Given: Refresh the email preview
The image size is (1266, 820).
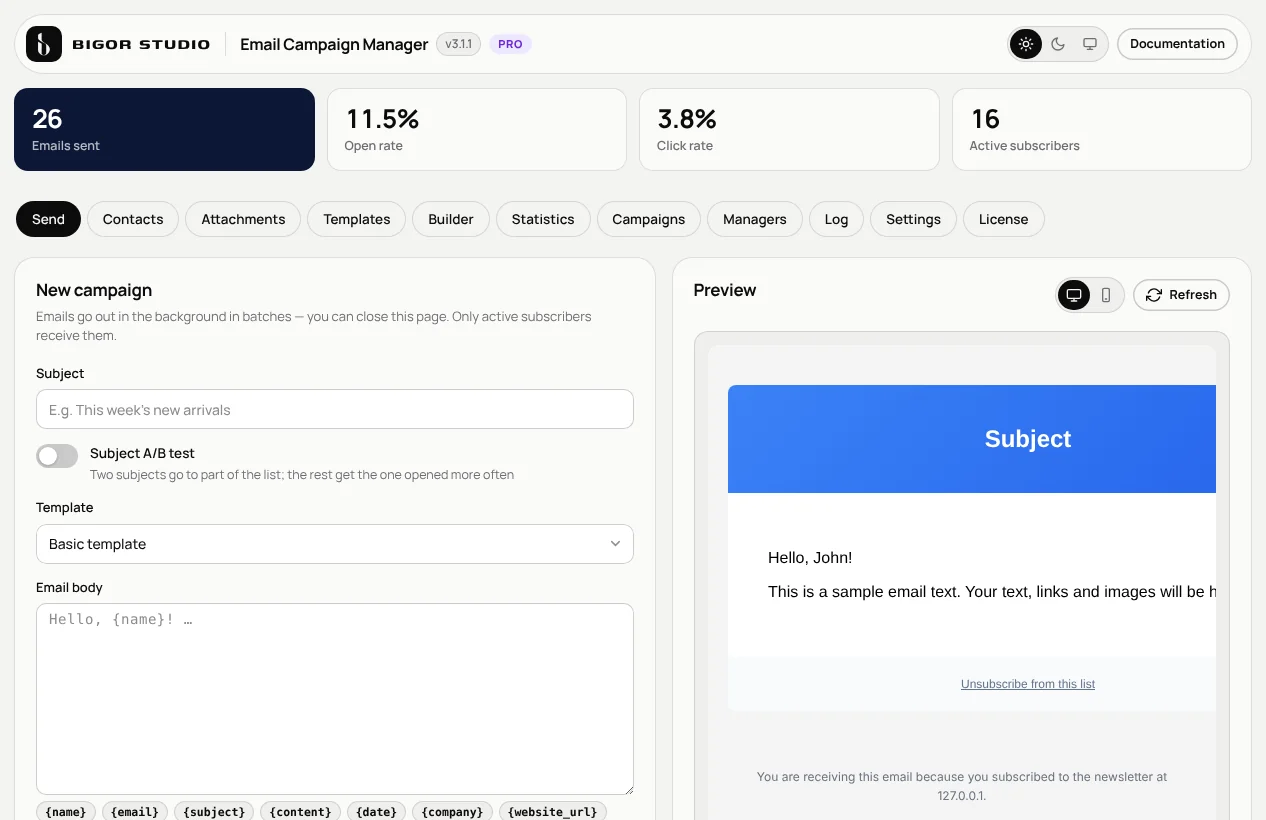Looking at the screenshot, I should [x=1181, y=295].
